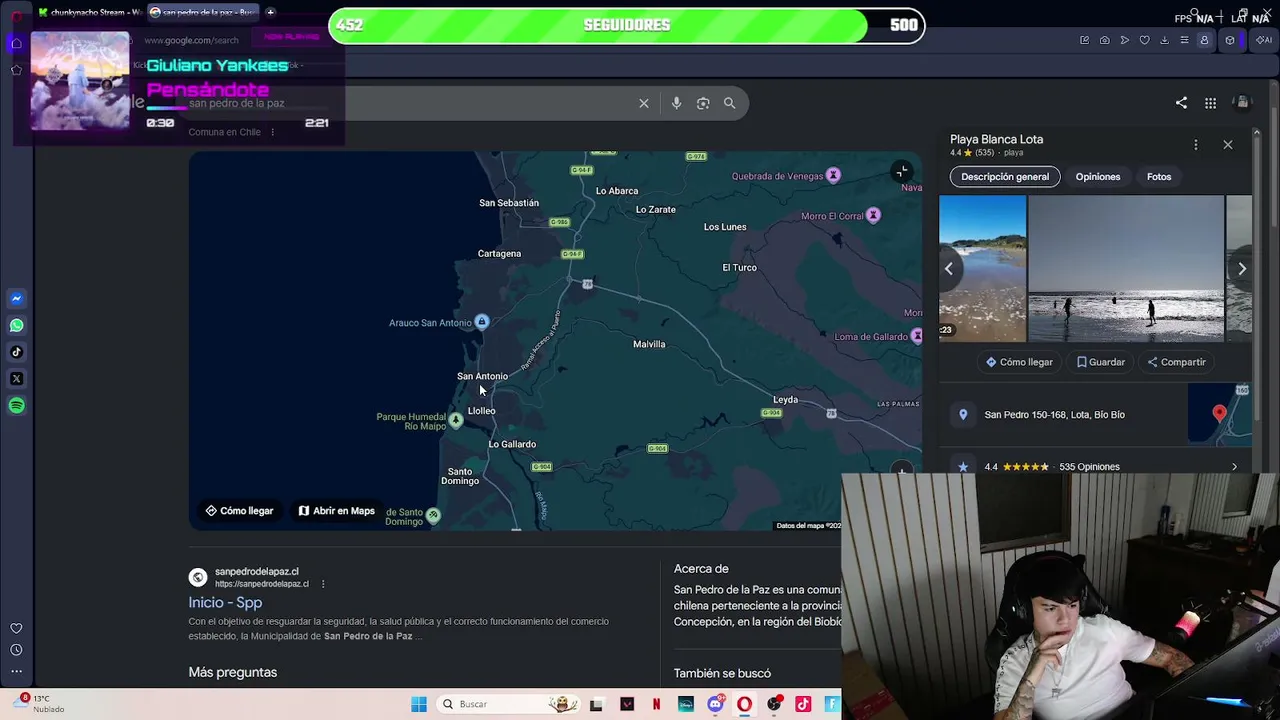Open browsing history from the sidebar clock
Screen dimensions: 1280x720
(16, 650)
